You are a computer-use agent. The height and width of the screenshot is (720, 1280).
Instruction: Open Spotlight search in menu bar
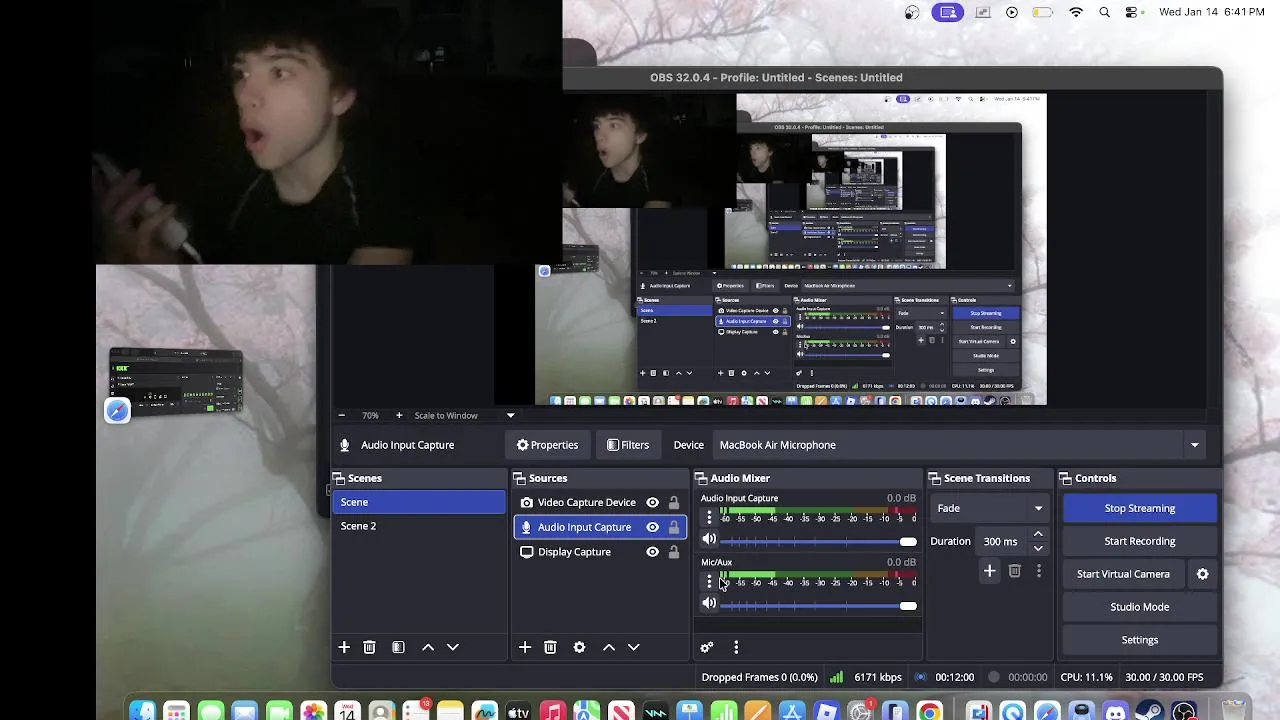1104,12
